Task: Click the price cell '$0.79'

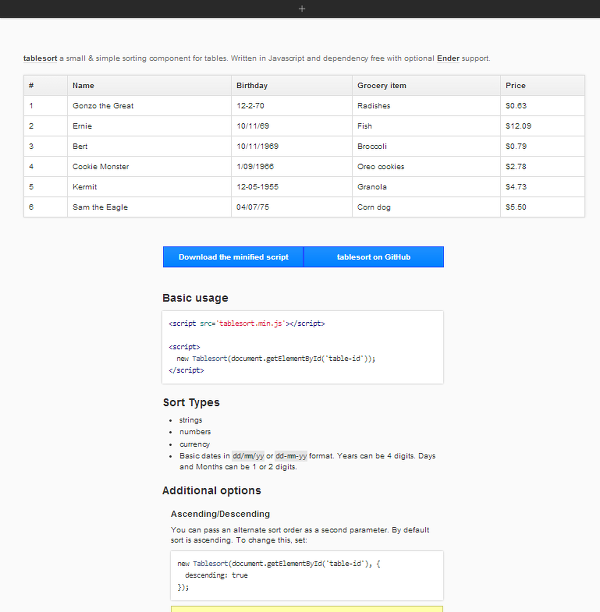Action: coord(543,146)
